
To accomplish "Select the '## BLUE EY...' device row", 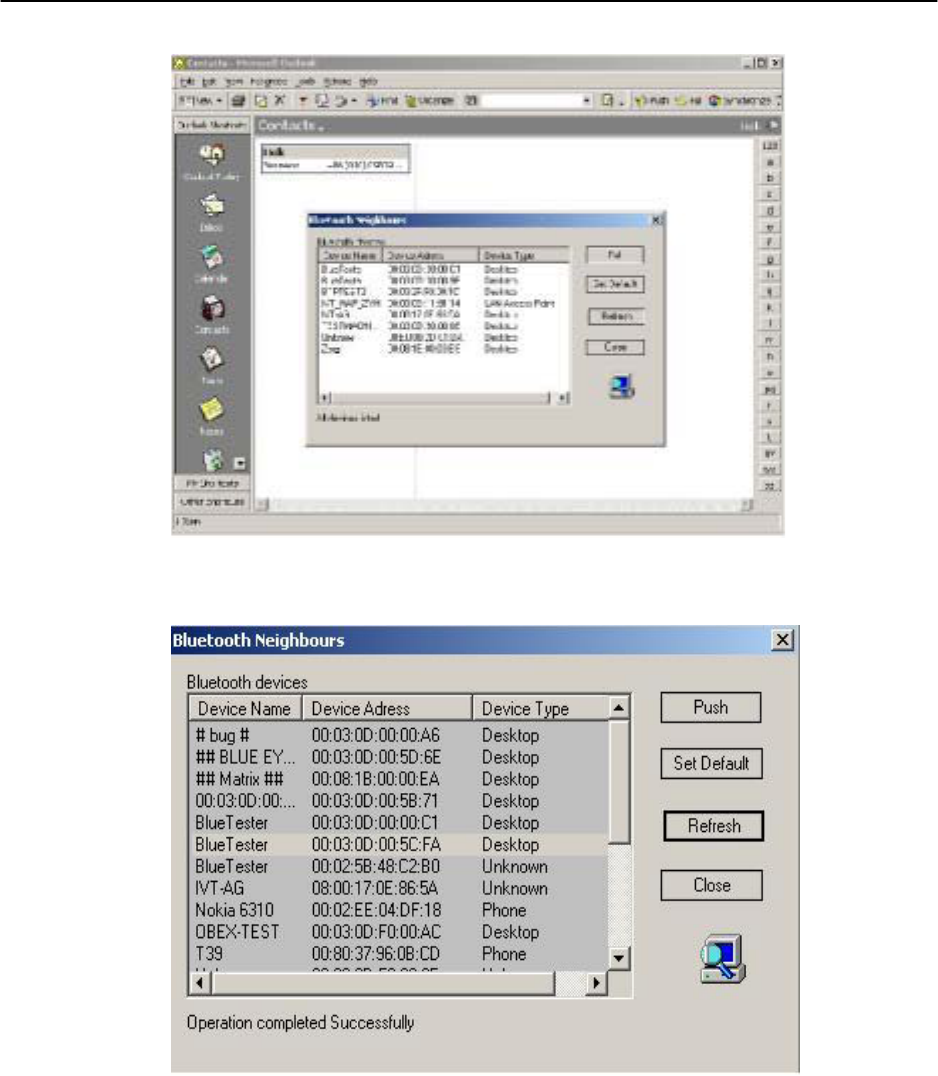I will click(x=399, y=758).
